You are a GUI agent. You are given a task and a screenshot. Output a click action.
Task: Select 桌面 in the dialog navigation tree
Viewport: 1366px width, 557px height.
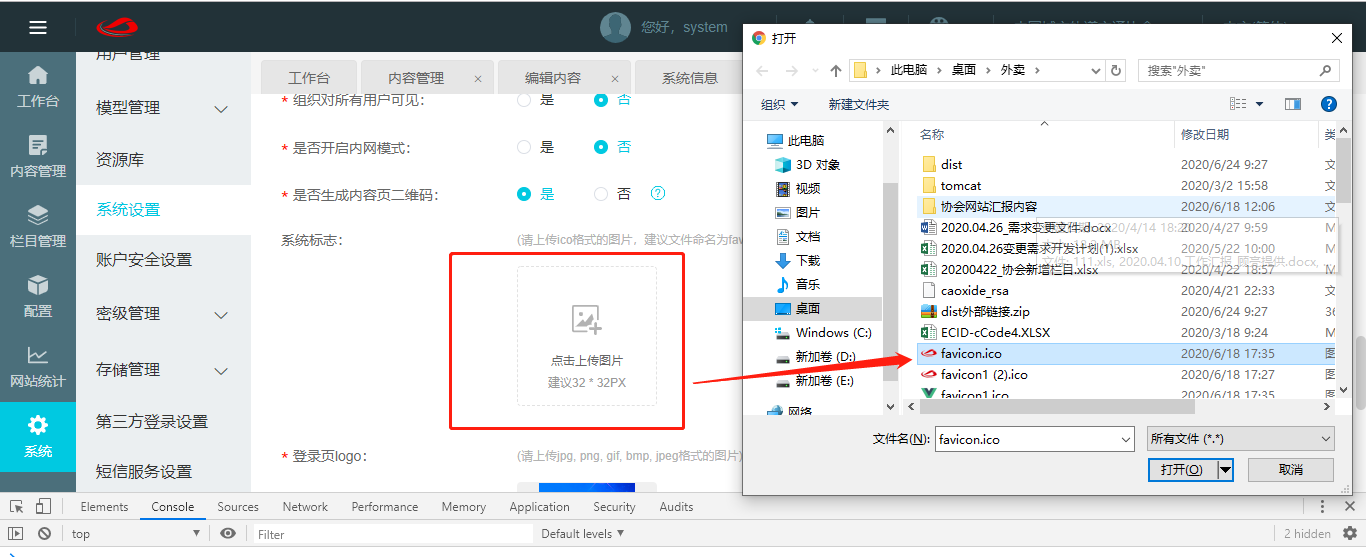[x=808, y=308]
